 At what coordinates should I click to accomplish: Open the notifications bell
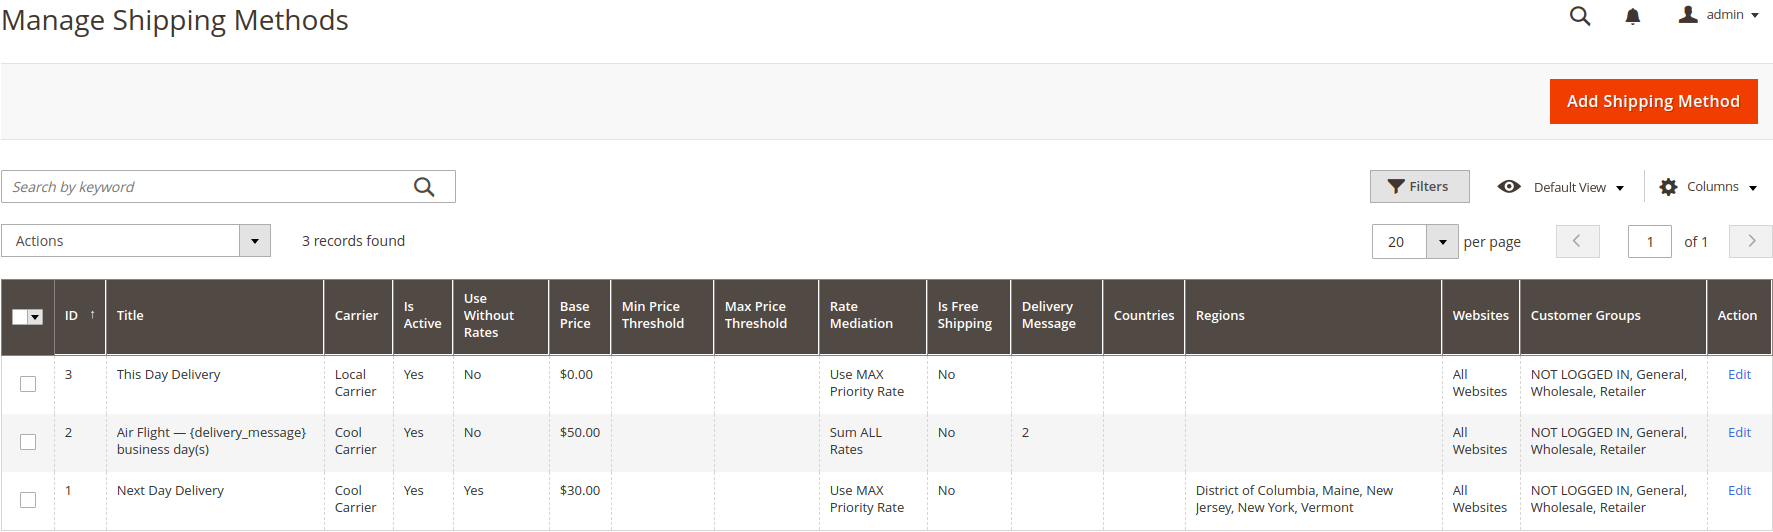click(x=1632, y=16)
